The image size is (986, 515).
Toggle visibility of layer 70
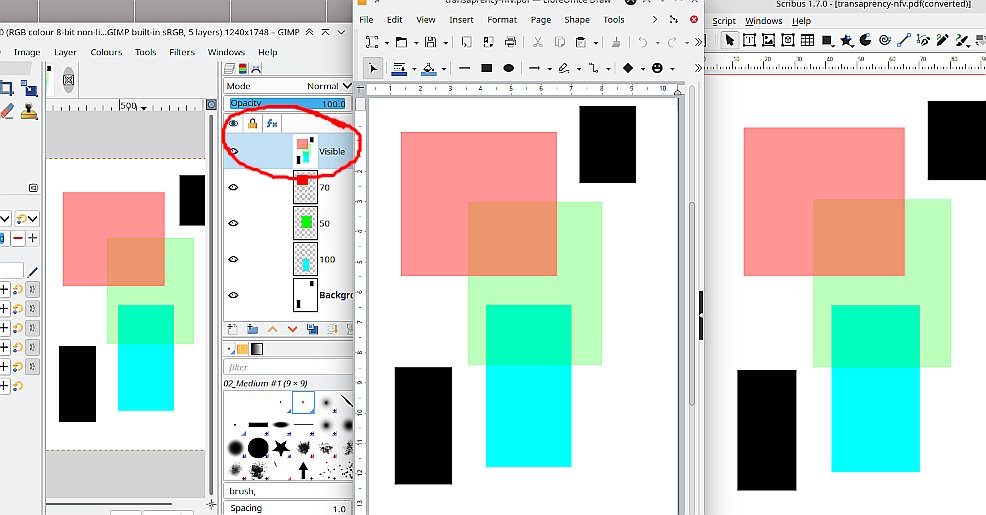pos(233,187)
